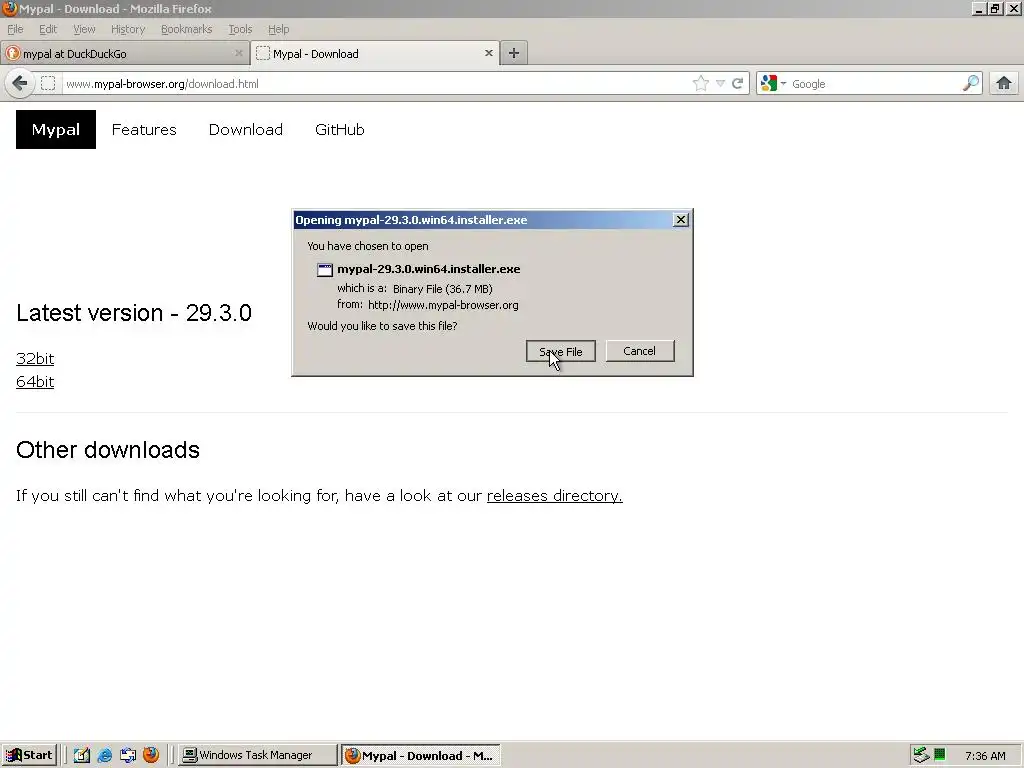Open the releases directory link

click(x=554, y=496)
